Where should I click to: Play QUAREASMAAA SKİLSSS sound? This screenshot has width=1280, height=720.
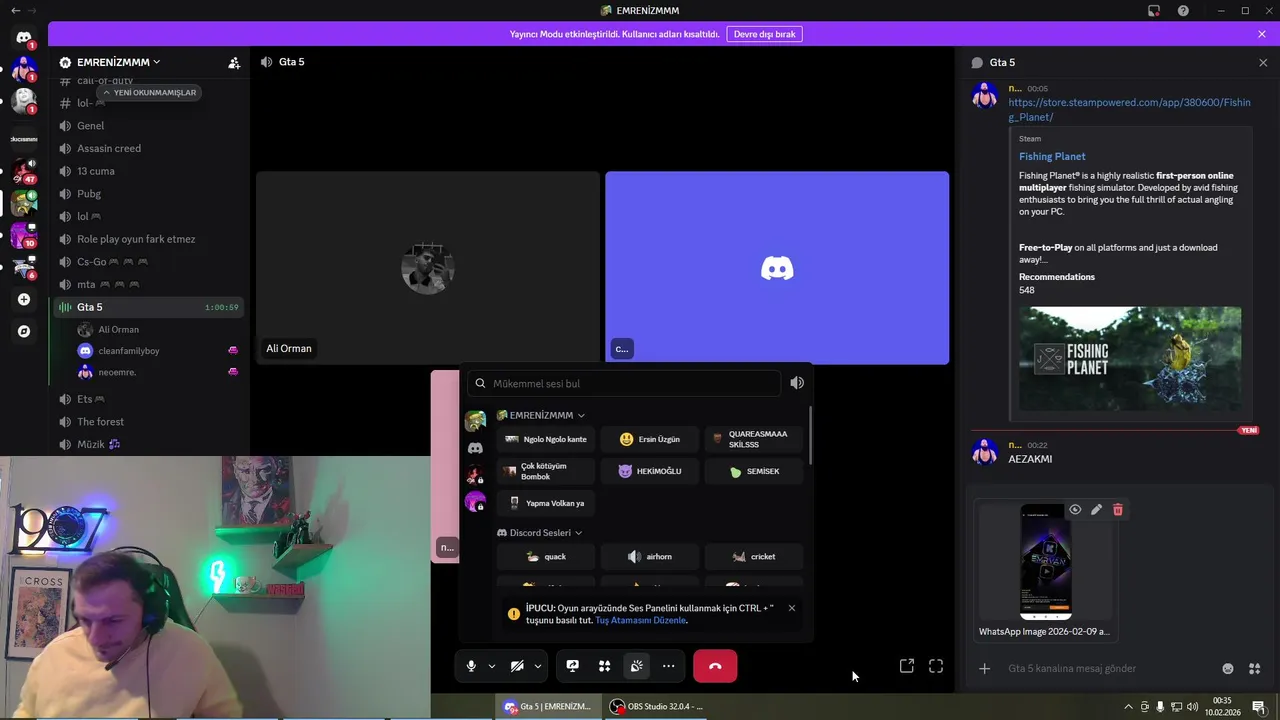(x=754, y=439)
